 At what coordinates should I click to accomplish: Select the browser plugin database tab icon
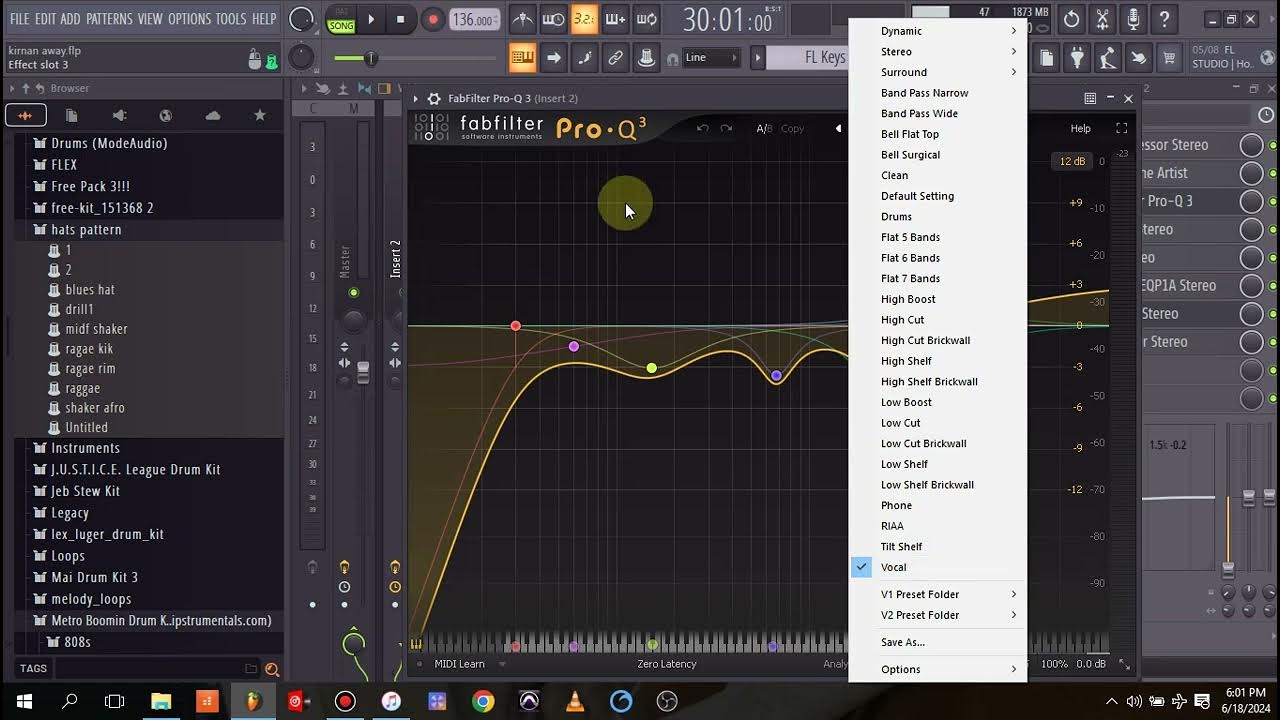pos(119,115)
